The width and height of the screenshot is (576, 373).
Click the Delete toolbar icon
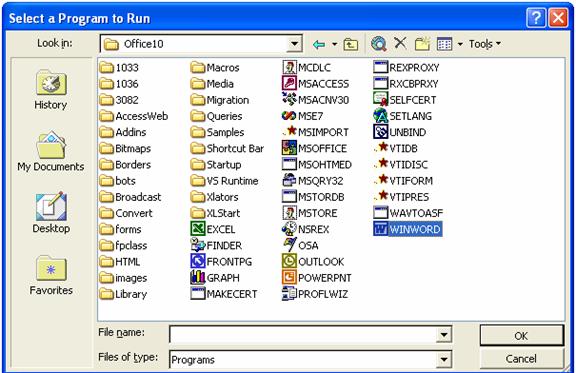click(400, 43)
